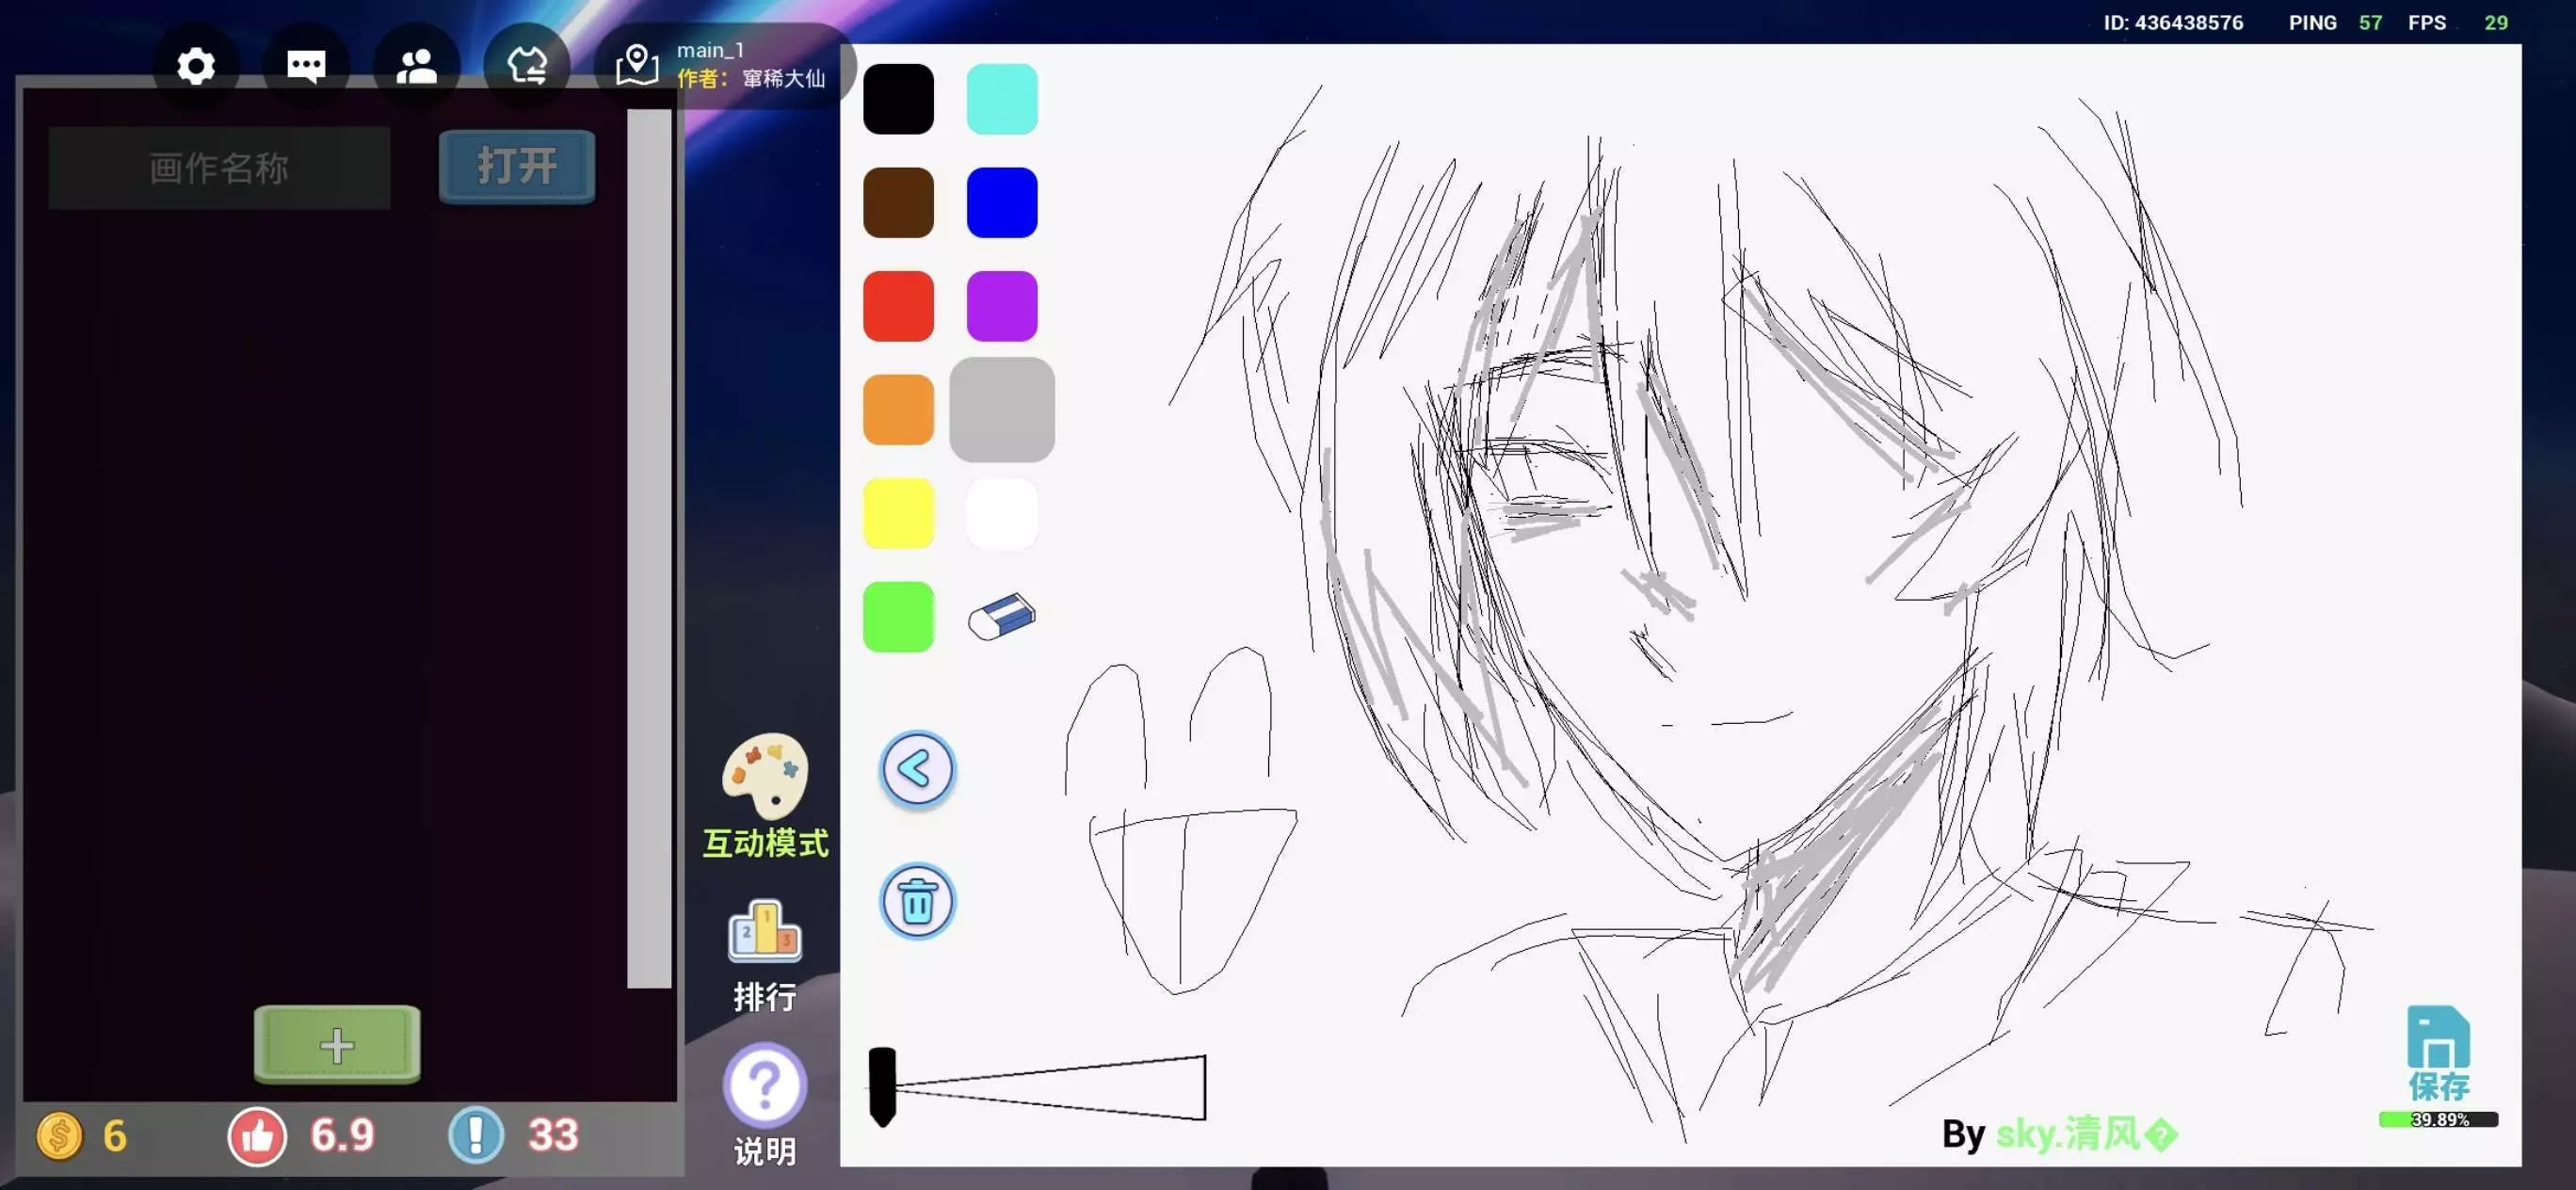This screenshot has width=2576, height=1190.
Task: Open the chat bubble icon
Action: [x=306, y=67]
